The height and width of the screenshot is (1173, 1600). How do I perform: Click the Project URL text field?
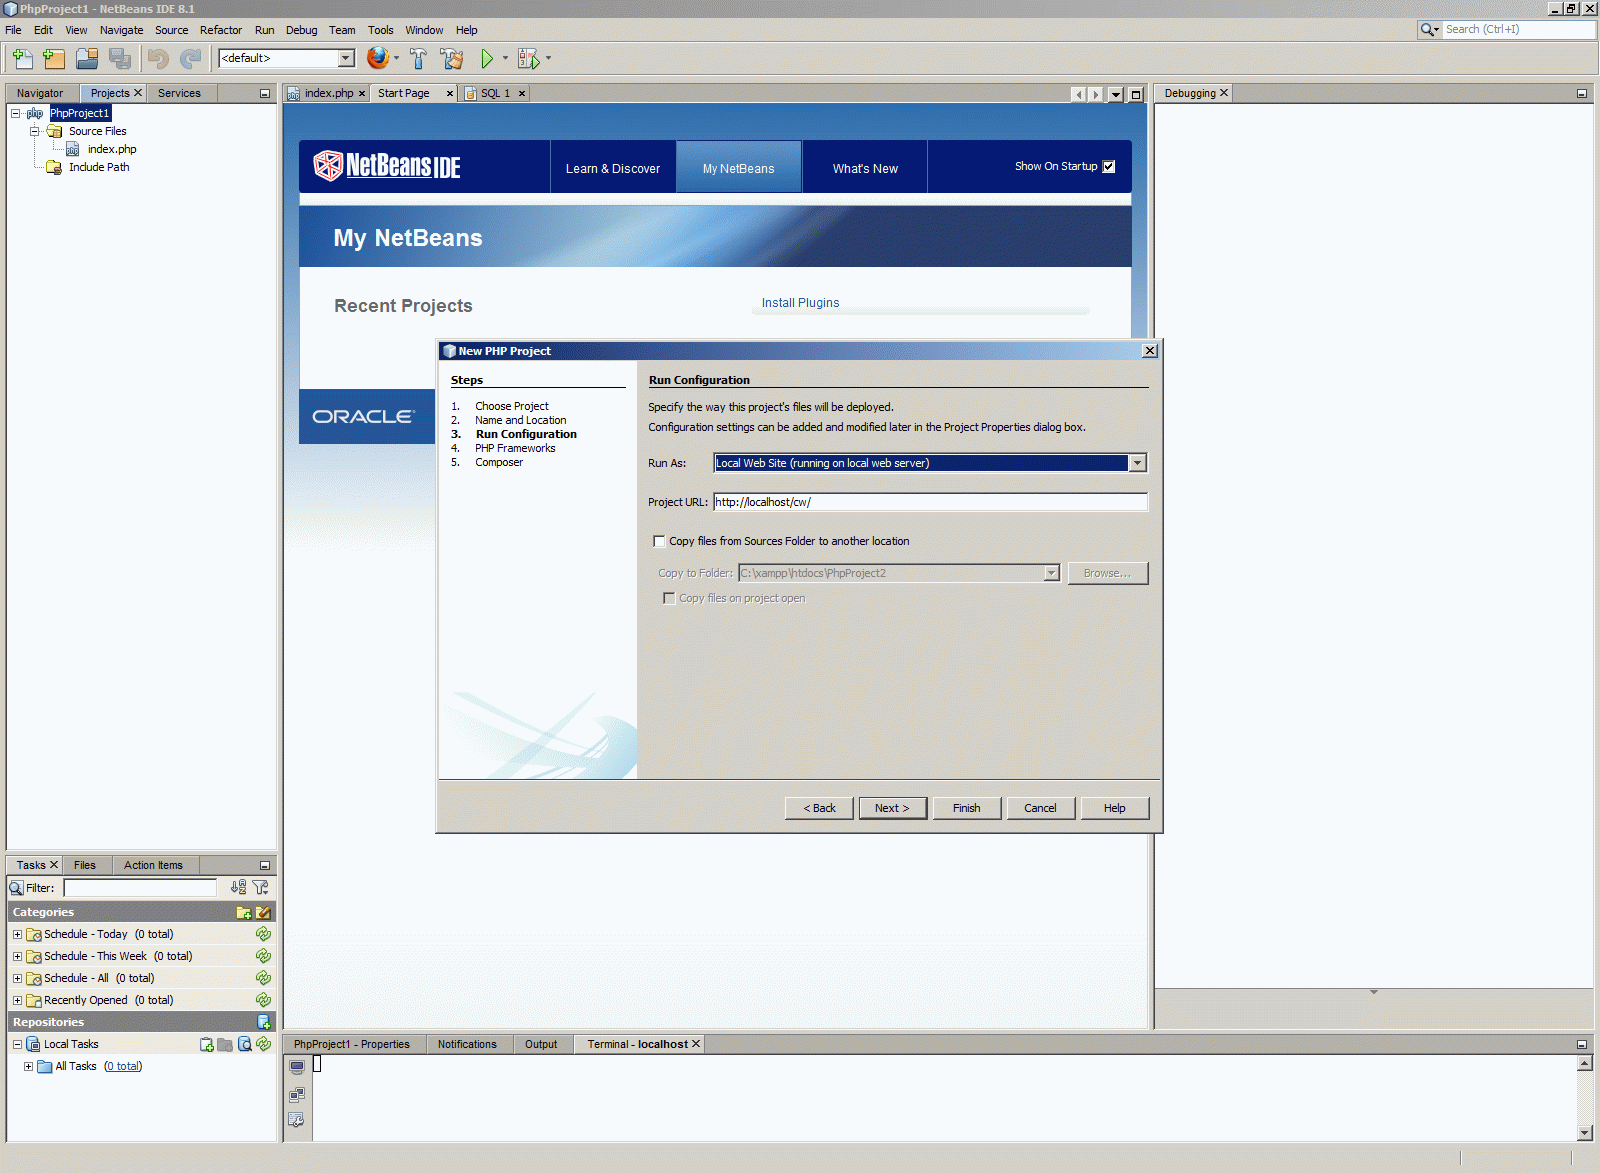click(x=930, y=502)
